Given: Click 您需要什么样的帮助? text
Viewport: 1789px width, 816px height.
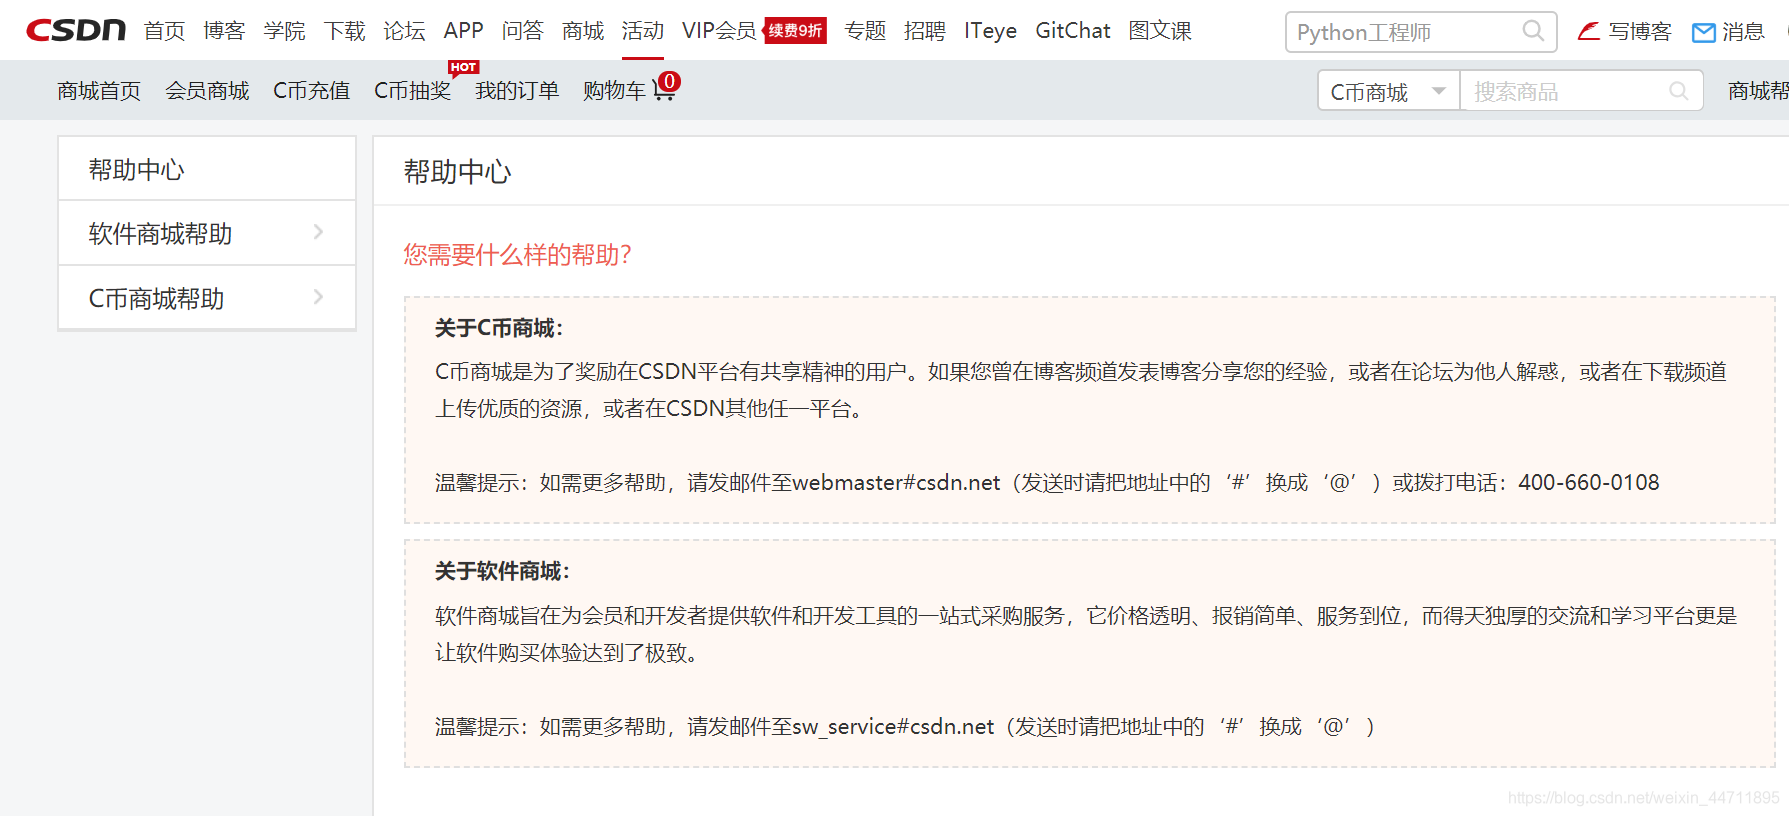Looking at the screenshot, I should pos(517,255).
